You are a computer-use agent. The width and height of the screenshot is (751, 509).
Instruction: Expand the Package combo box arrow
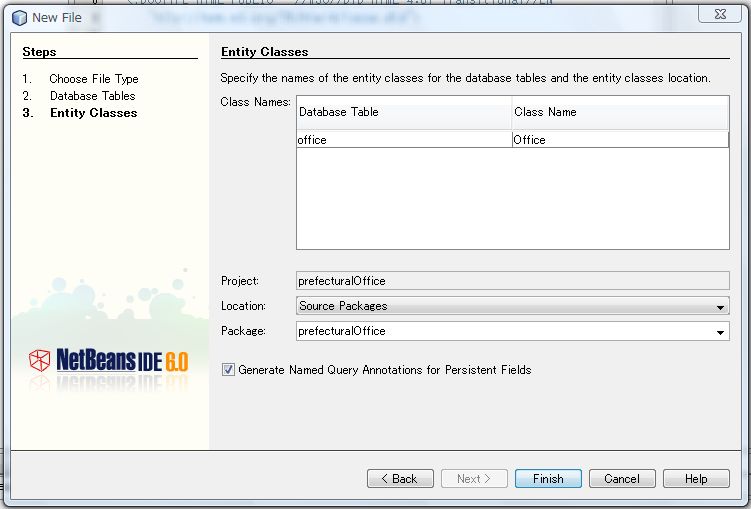point(720,332)
